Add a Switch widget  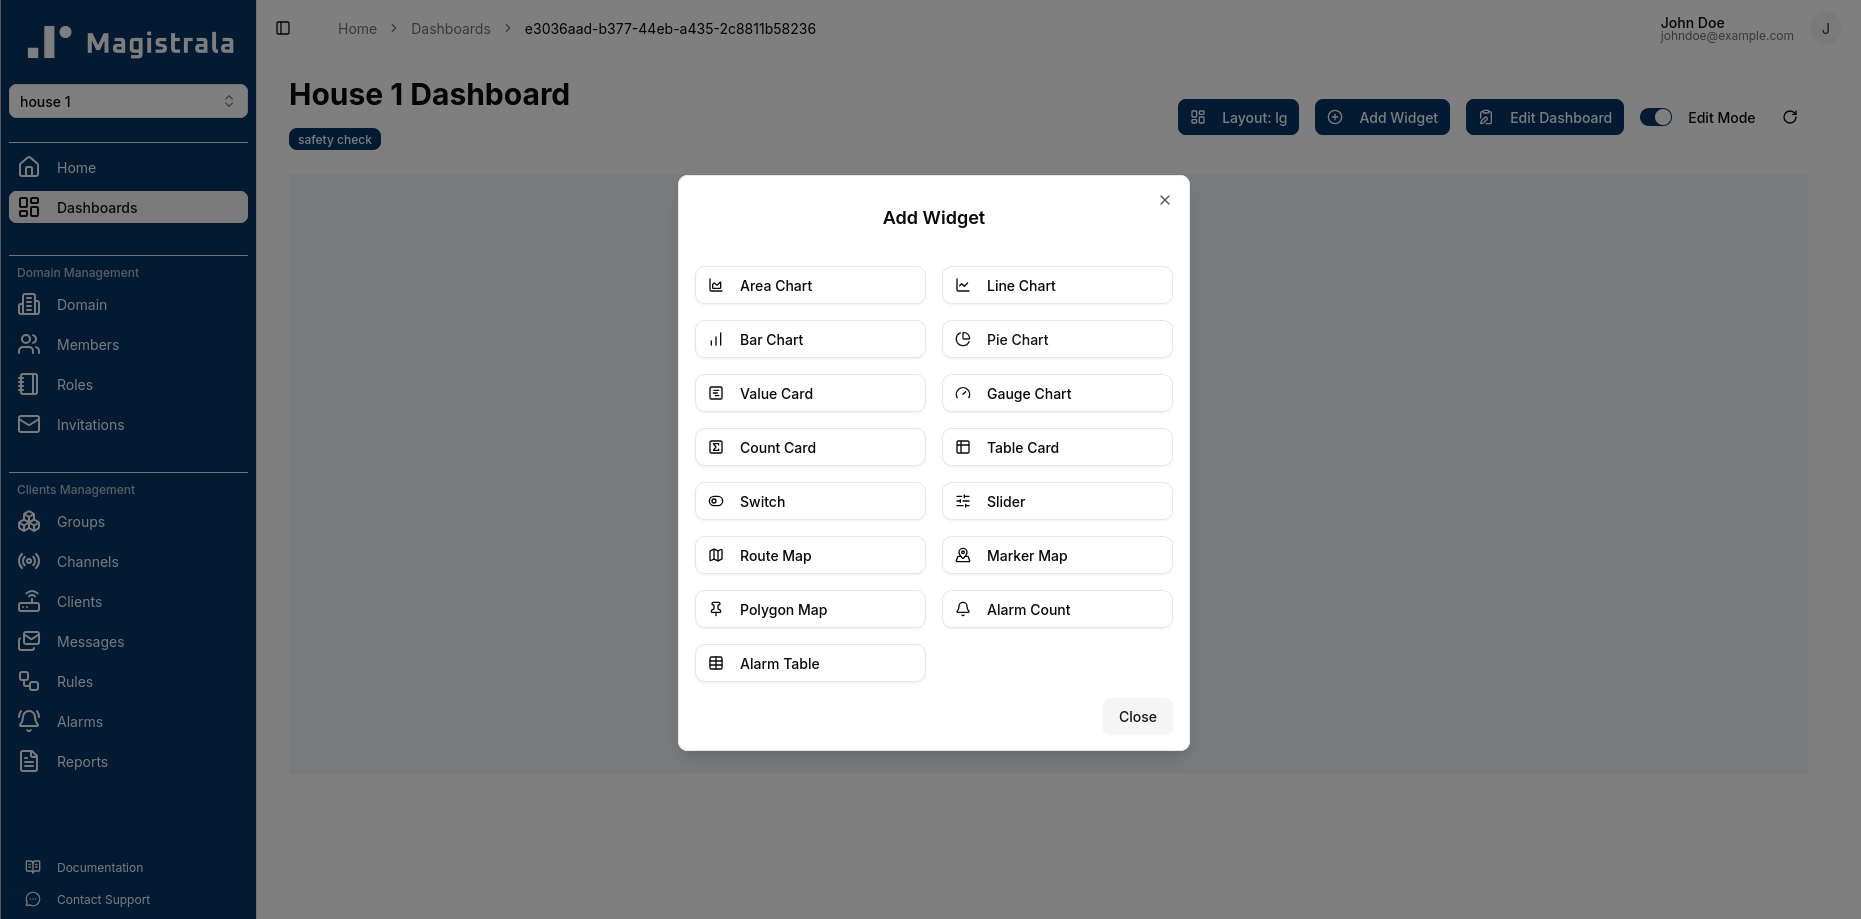[810, 501]
